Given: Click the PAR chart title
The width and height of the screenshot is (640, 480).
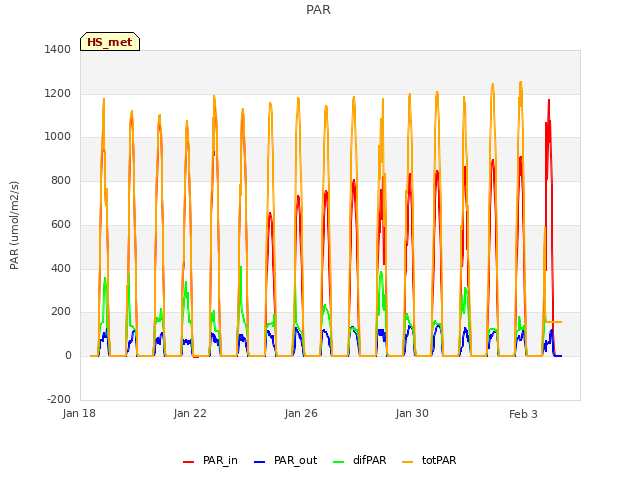Looking at the screenshot, I should coord(318,10).
